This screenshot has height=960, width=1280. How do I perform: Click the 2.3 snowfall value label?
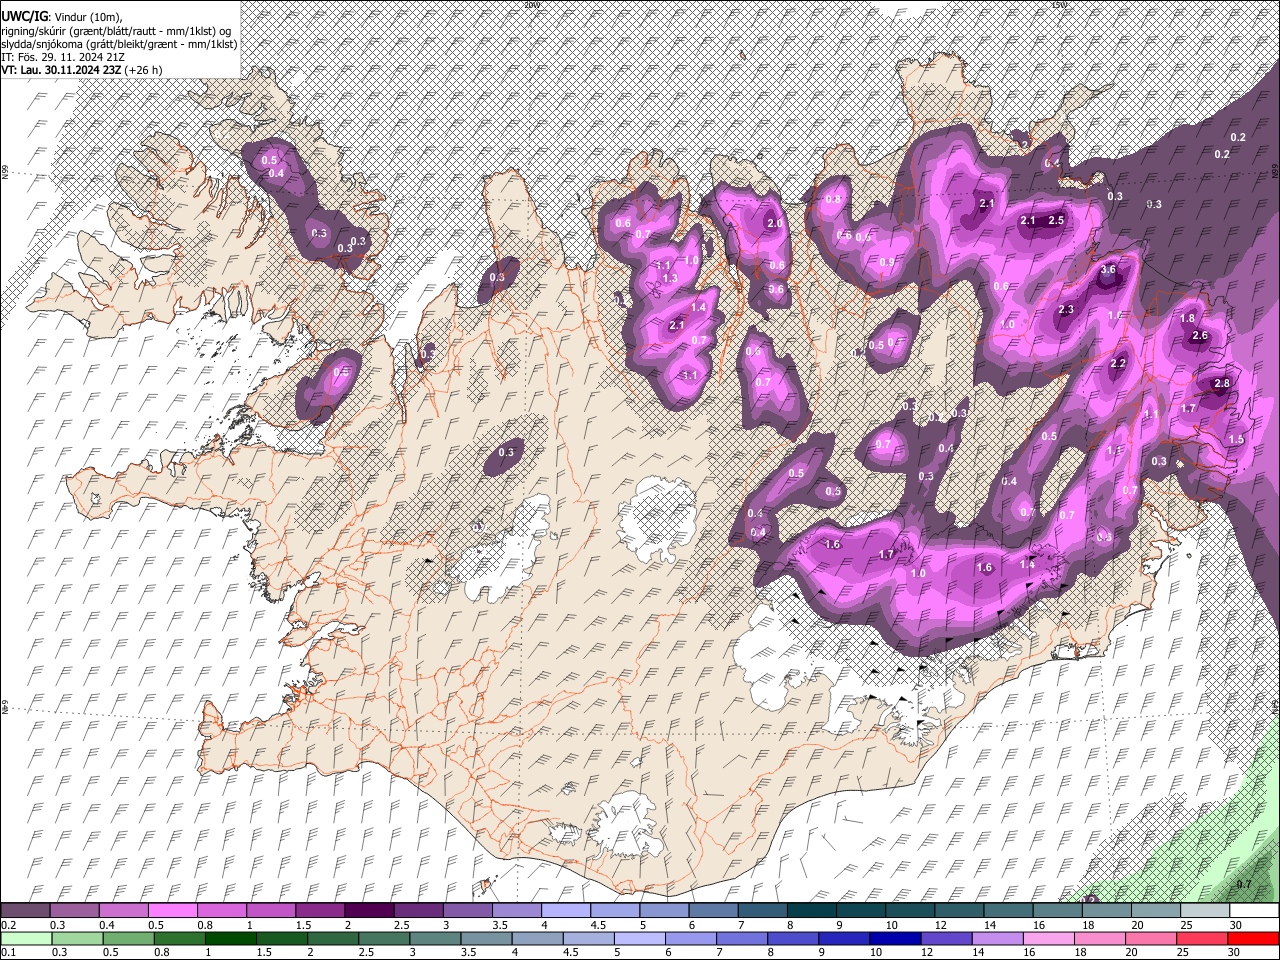click(1066, 310)
